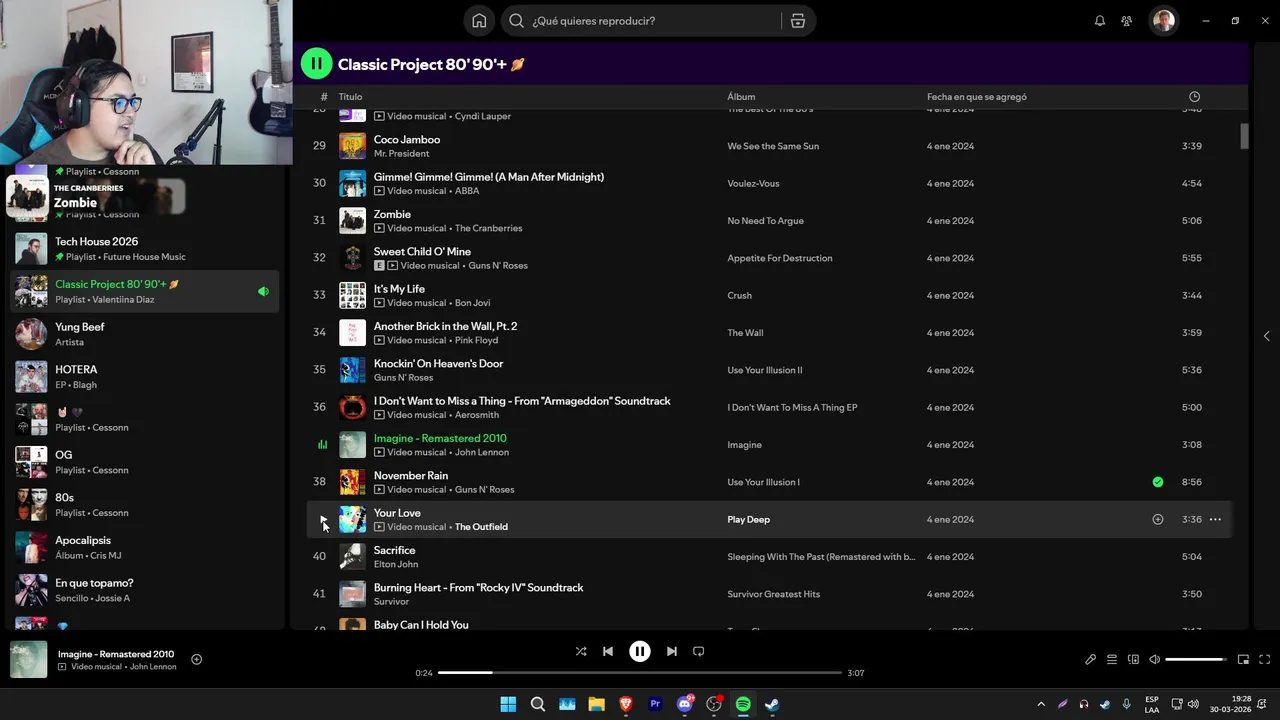This screenshot has height=720, width=1280.
Task: Pause playlist with green header button
Action: (x=316, y=64)
